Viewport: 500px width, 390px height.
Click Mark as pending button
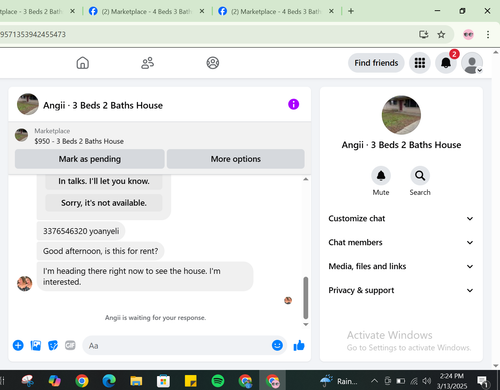coord(90,159)
